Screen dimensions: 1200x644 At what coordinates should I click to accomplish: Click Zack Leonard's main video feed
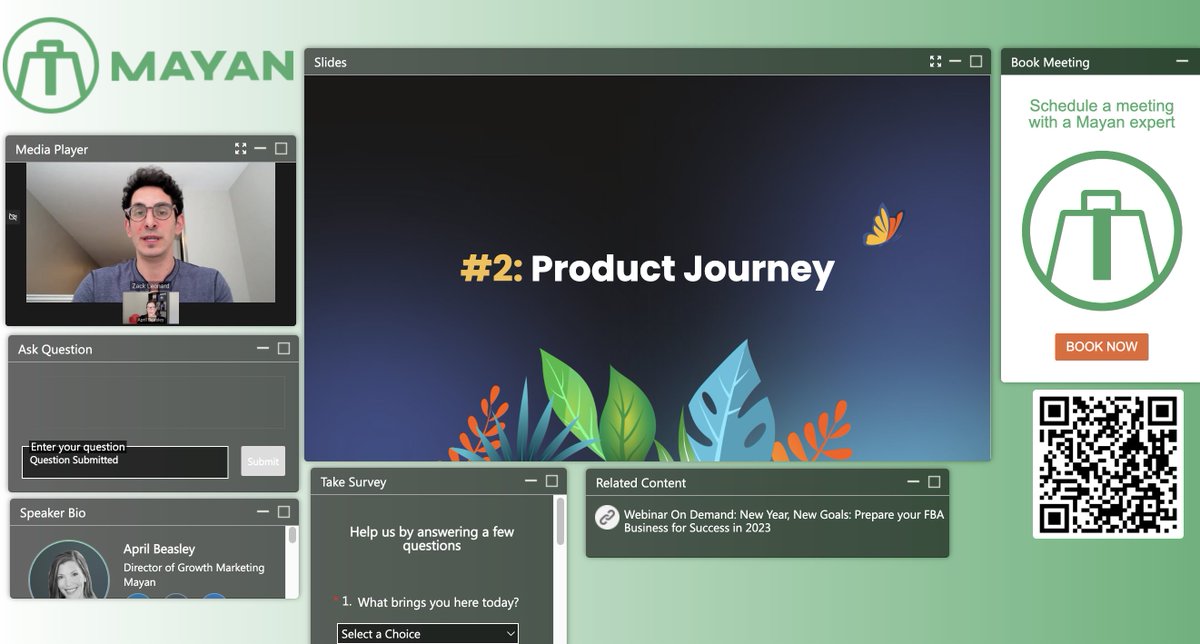(150, 232)
